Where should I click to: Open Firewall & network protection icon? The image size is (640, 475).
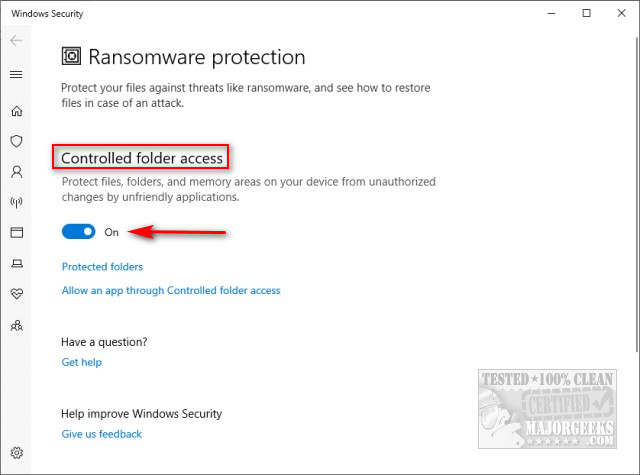click(x=16, y=202)
